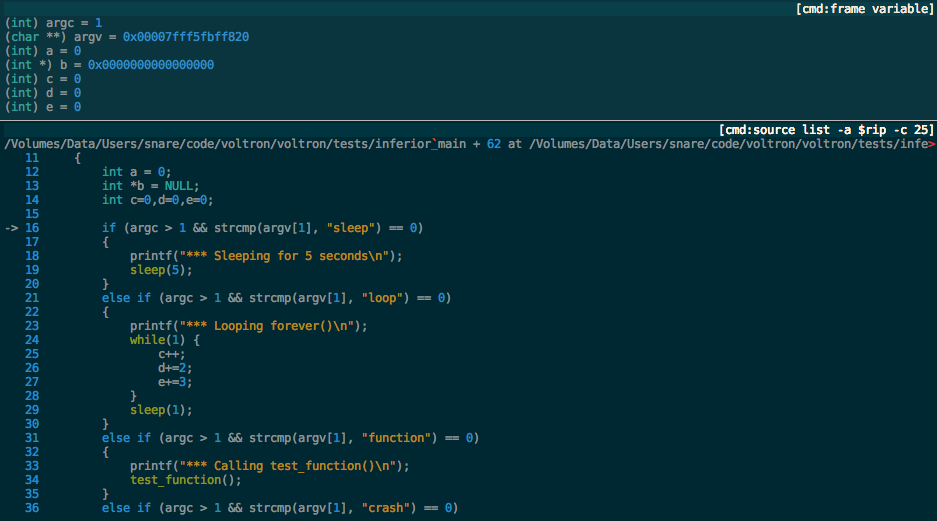Click the red truncation marker ending the path line
This screenshot has width=937, height=521.
pyautogui.click(x=932, y=145)
